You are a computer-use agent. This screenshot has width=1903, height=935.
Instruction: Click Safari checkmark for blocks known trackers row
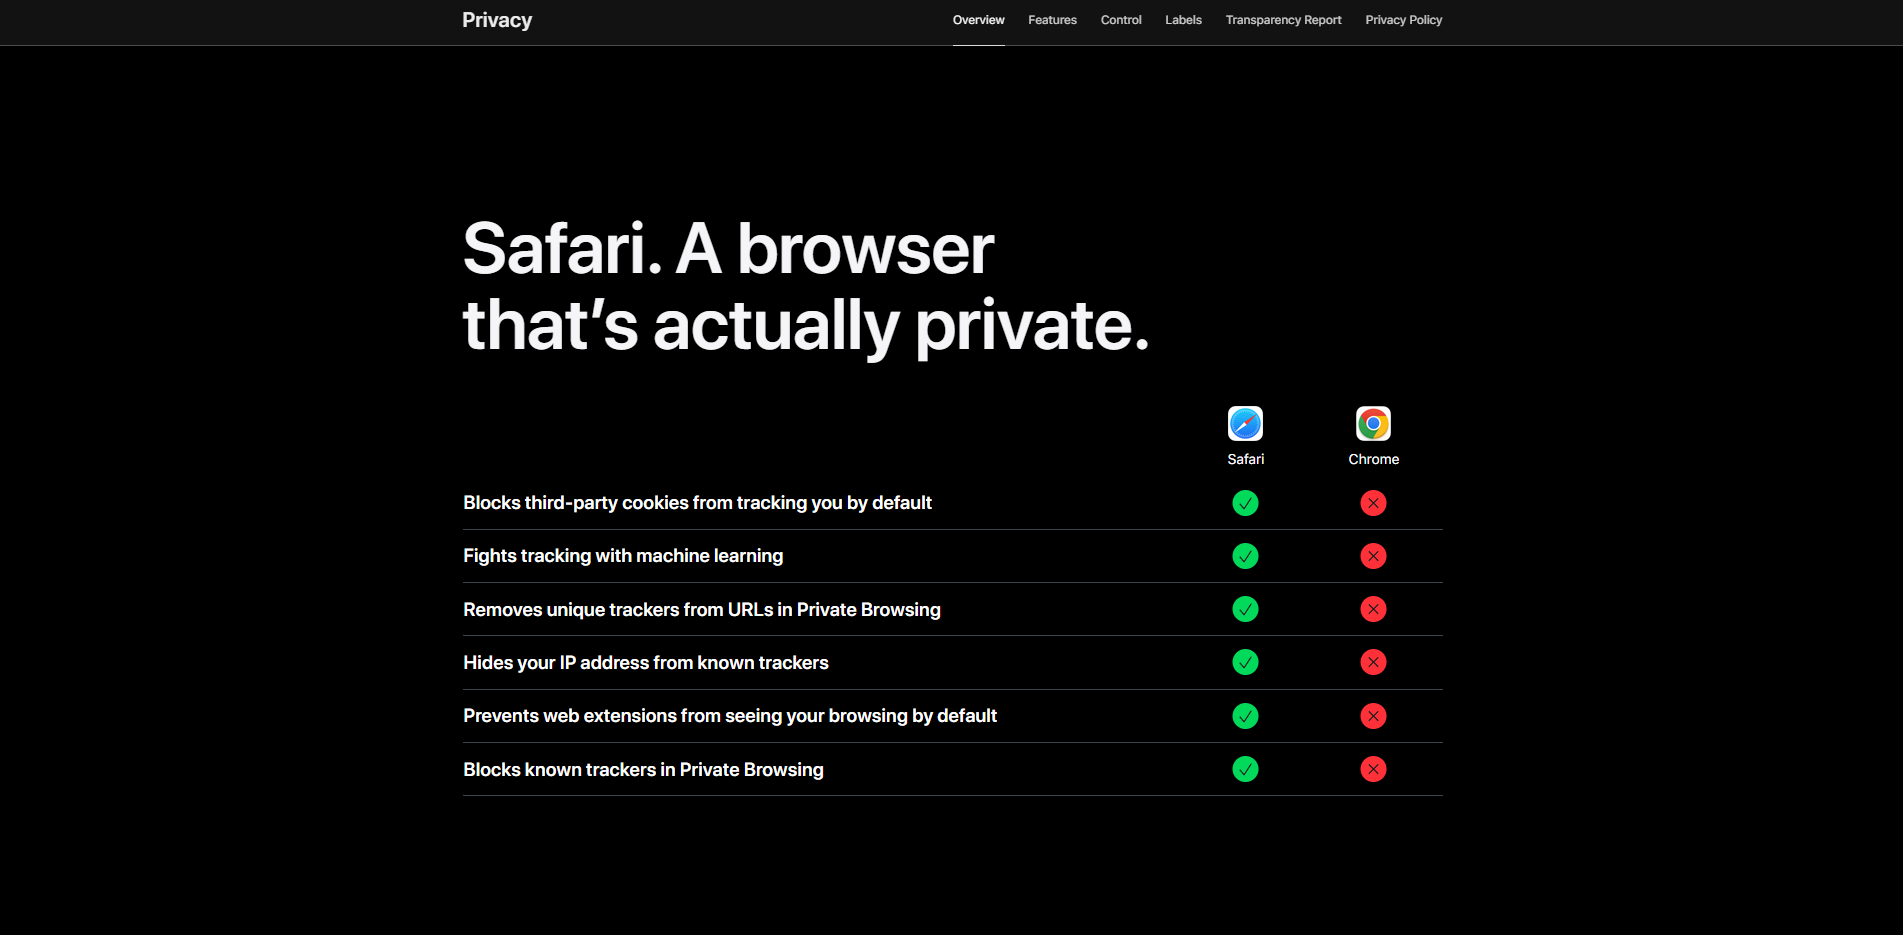click(1245, 769)
